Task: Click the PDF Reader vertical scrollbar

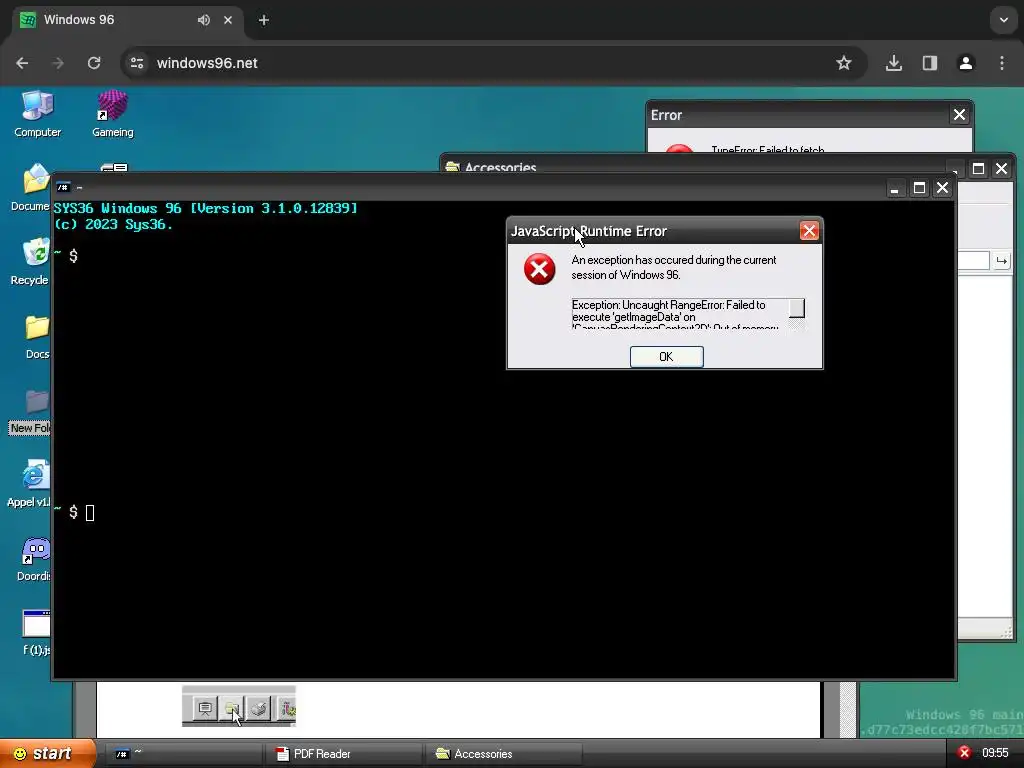Action: [x=848, y=709]
